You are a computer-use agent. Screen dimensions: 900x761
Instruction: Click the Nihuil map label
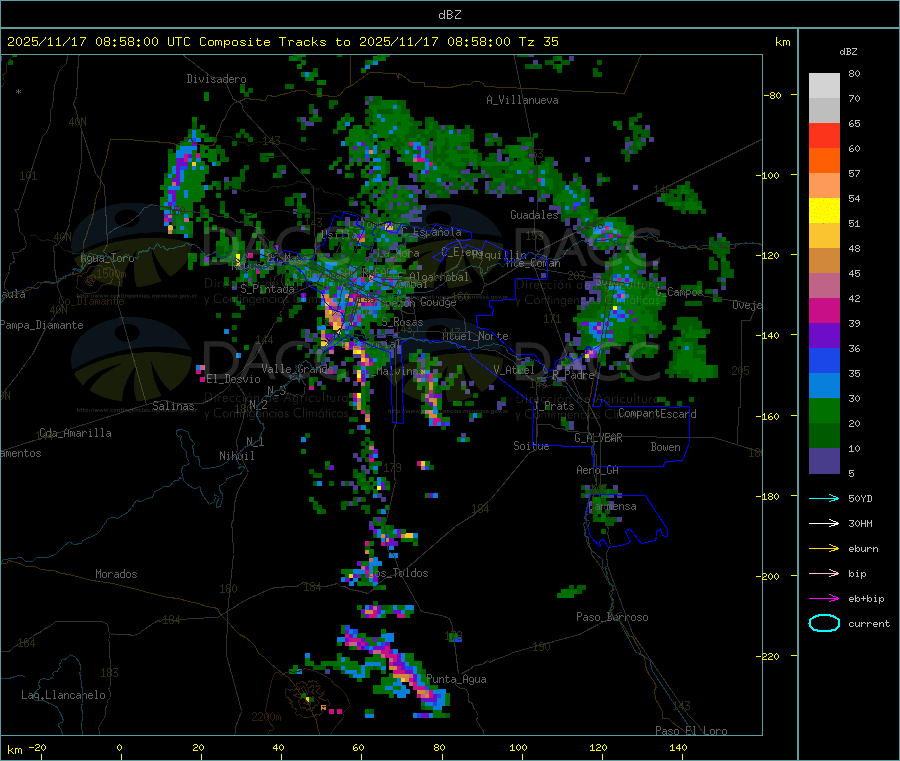coord(236,456)
